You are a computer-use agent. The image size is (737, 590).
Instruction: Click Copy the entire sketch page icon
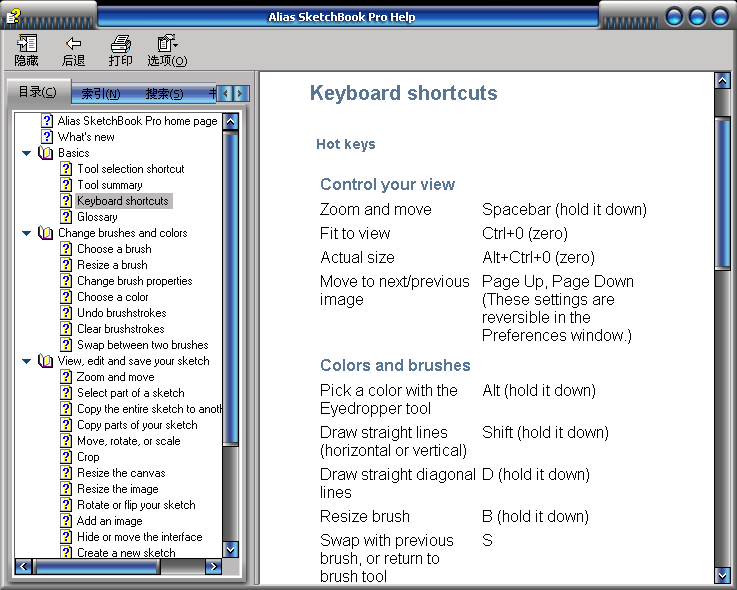pyautogui.click(x=66, y=409)
